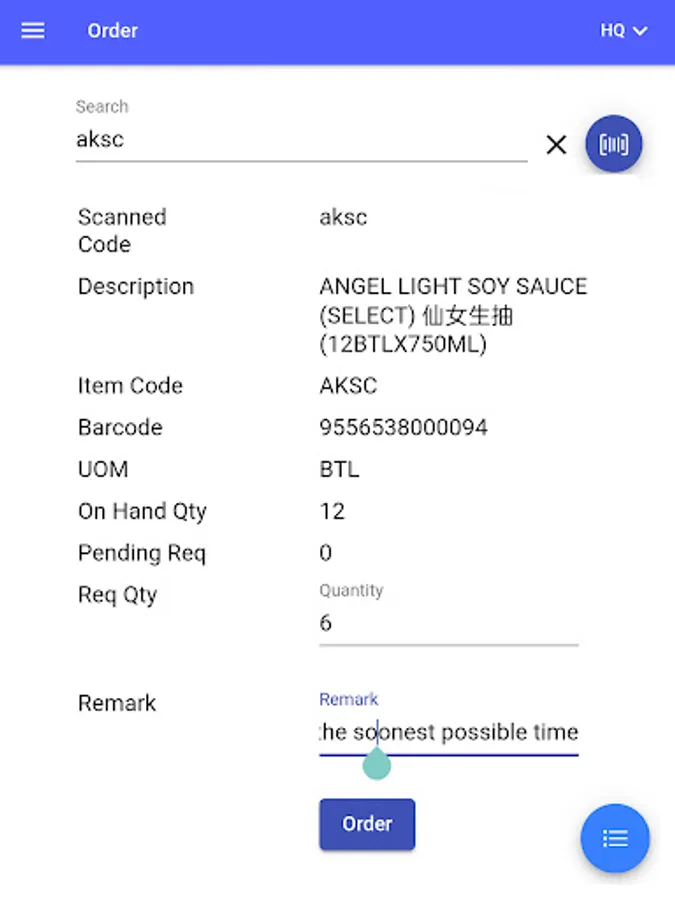Image resolution: width=675 pixels, height=900 pixels.
Task: Select the BTL unit of measure value
Action: 339,469
